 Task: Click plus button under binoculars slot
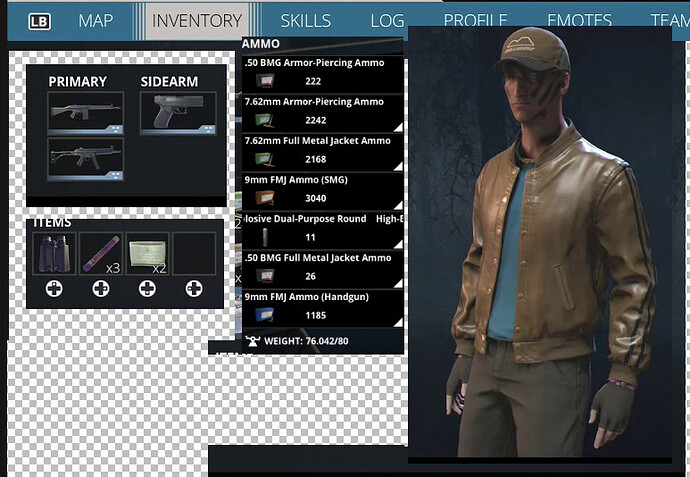point(54,289)
